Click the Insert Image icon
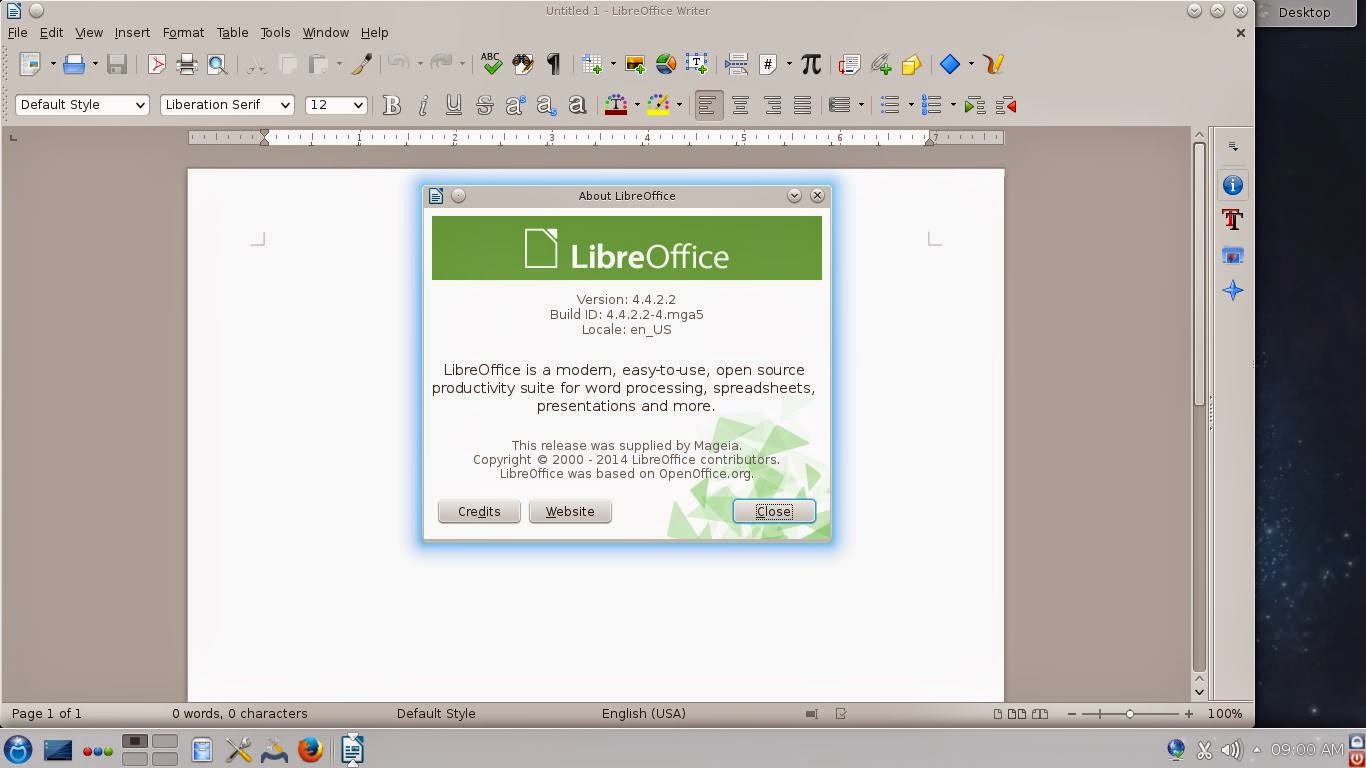1366x768 pixels. click(635, 64)
